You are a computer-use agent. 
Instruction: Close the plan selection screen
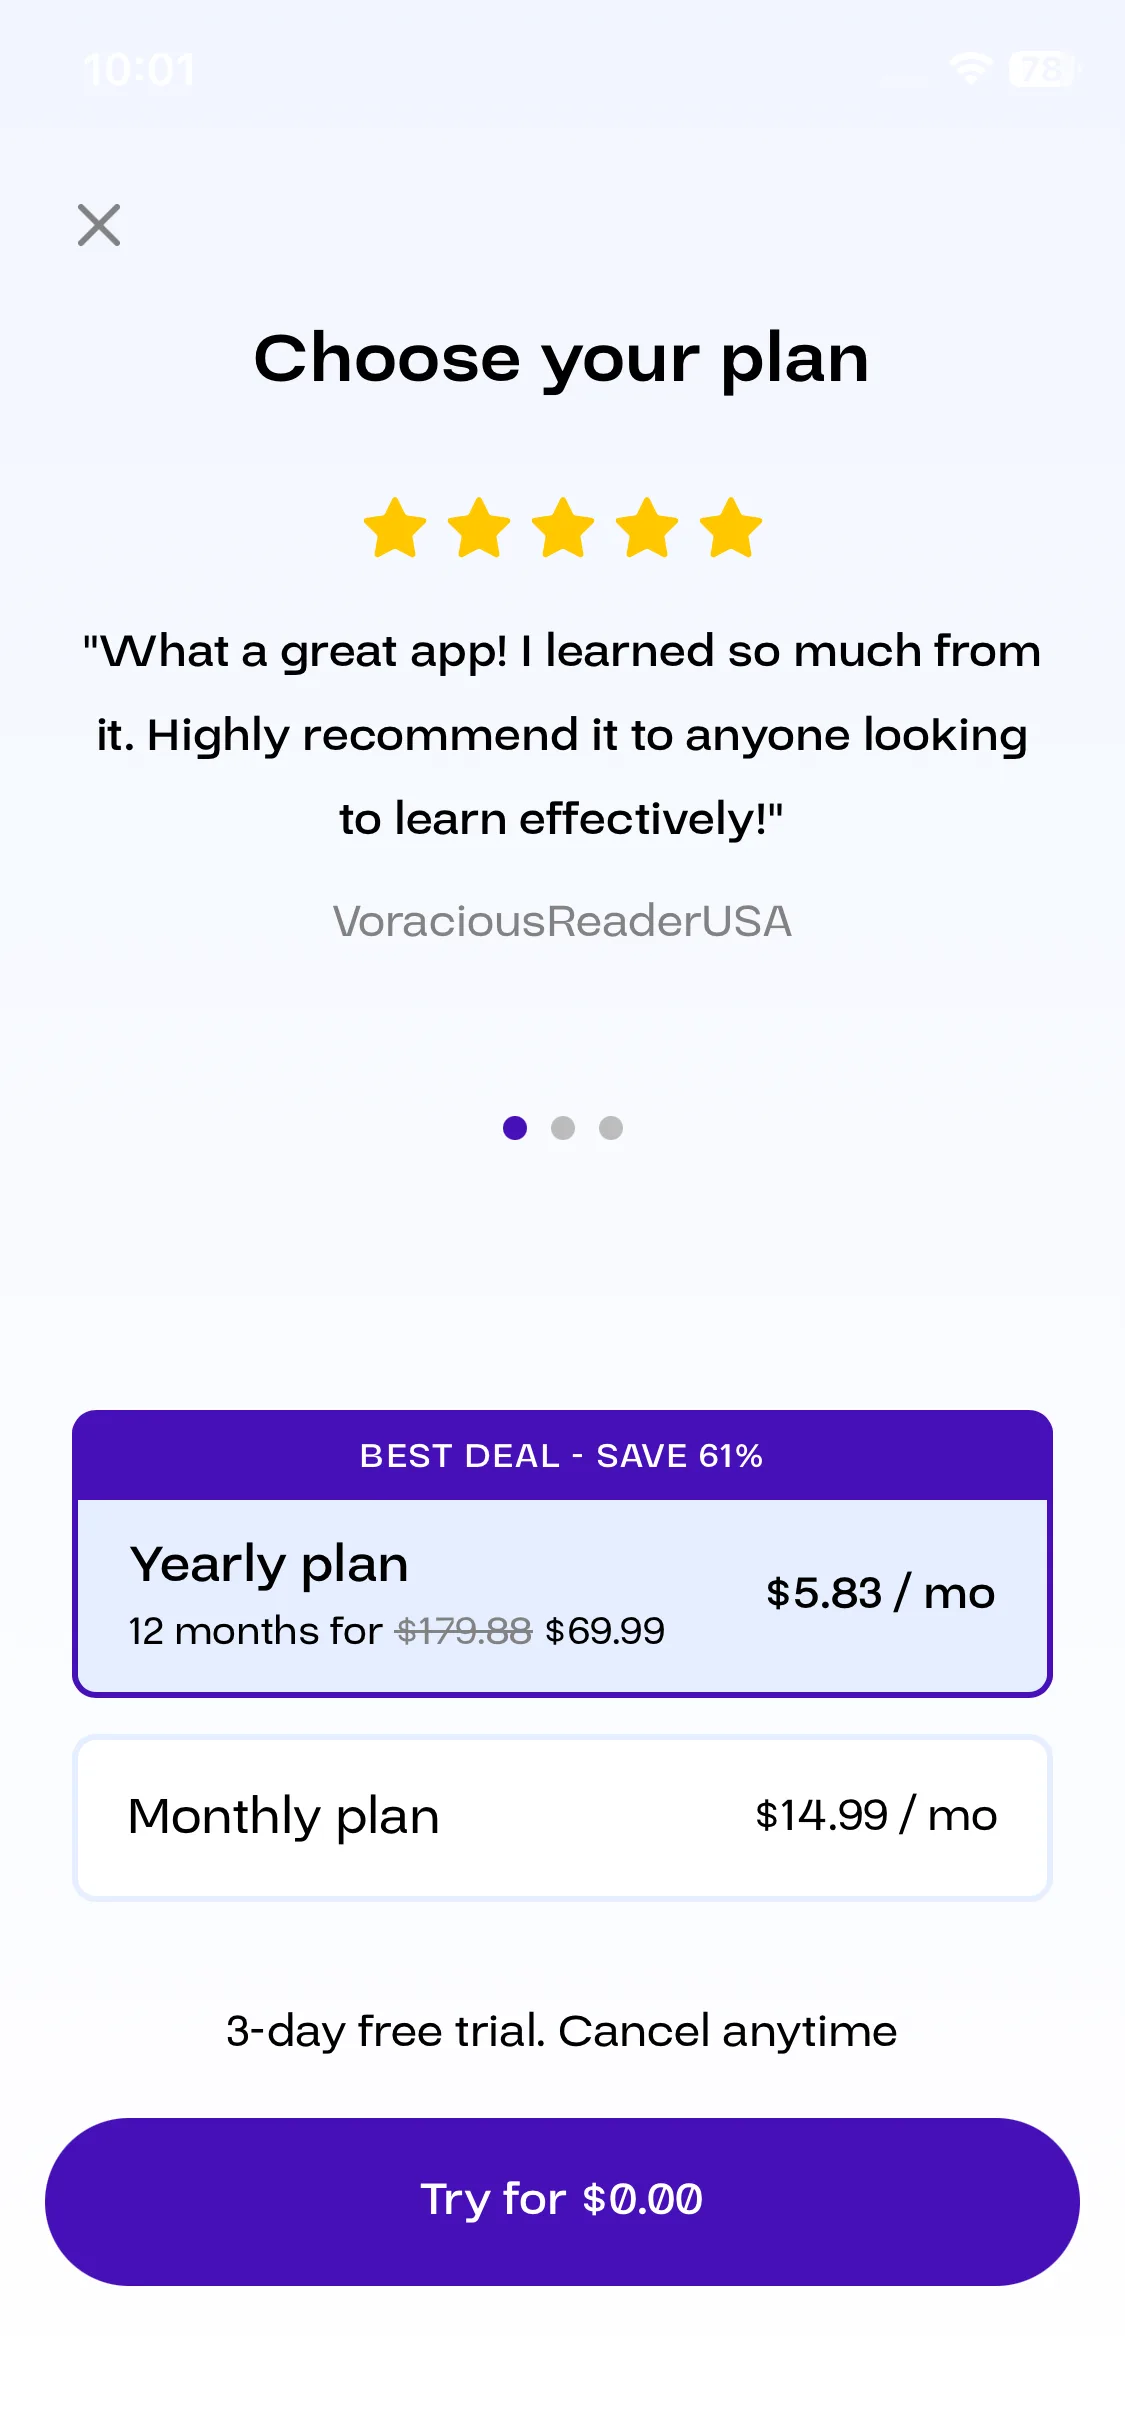coord(99,225)
